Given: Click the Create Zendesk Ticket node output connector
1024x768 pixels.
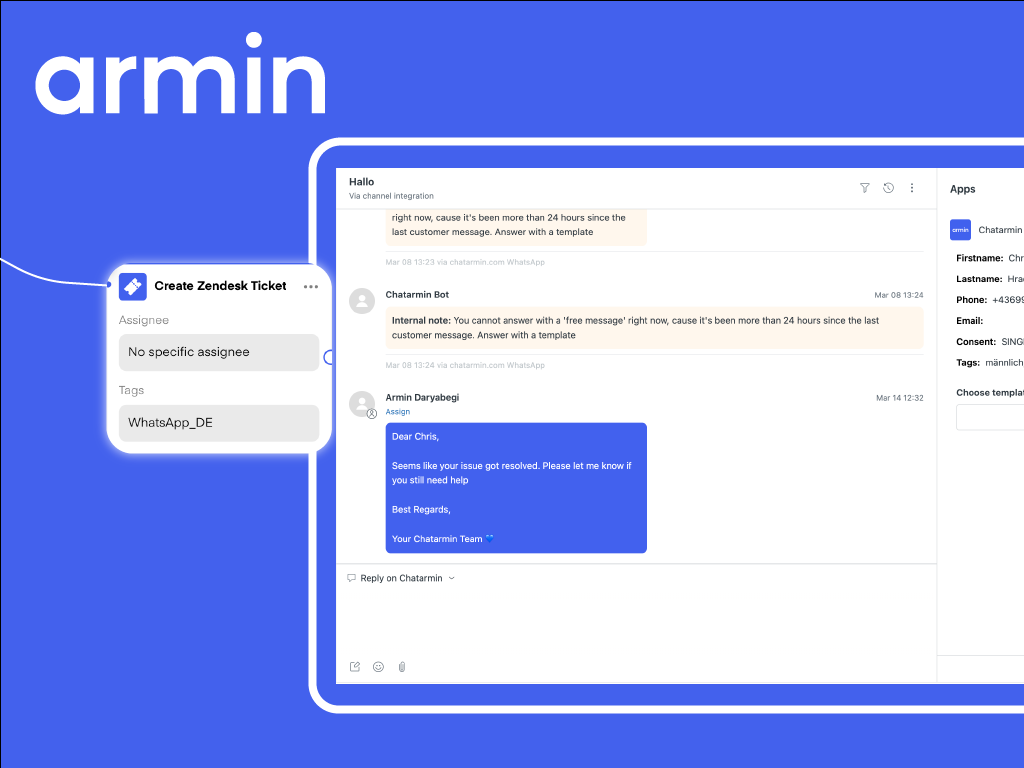Looking at the screenshot, I should (x=329, y=357).
